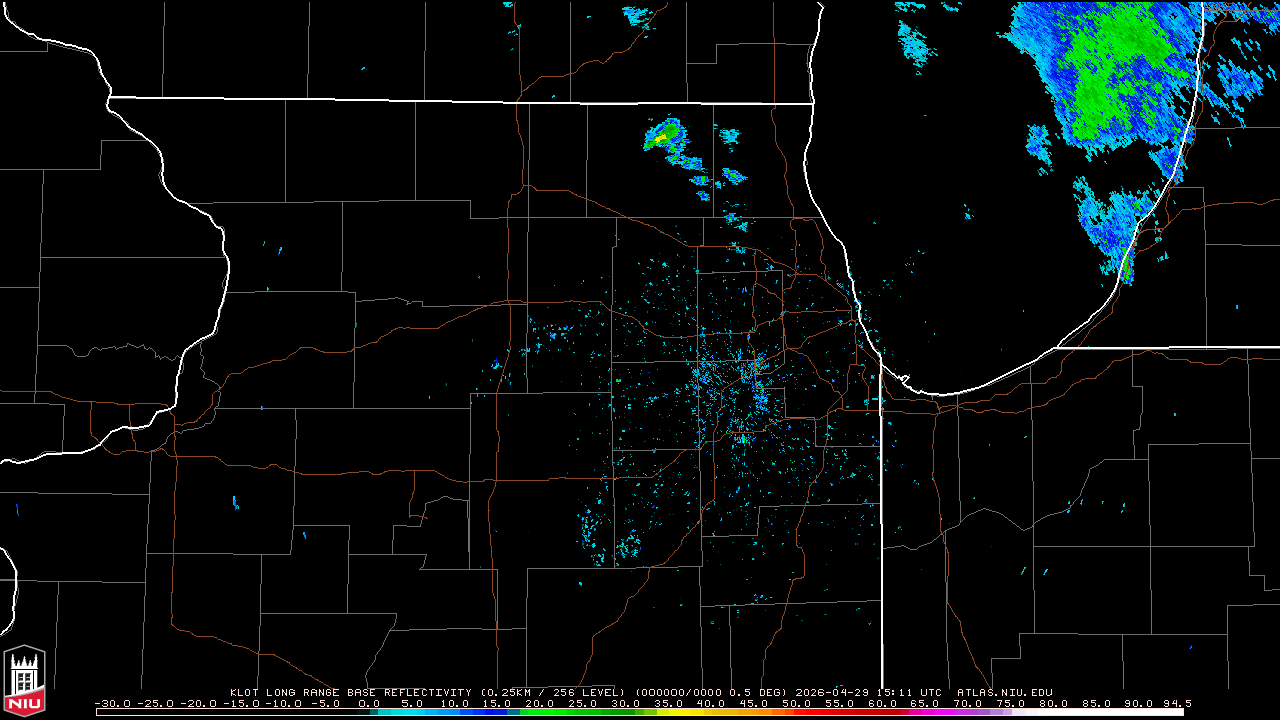Click the 20.0 value on the color scale

539,704
